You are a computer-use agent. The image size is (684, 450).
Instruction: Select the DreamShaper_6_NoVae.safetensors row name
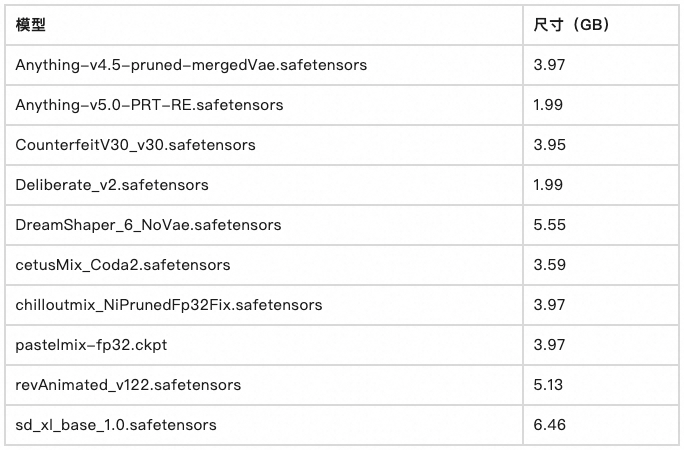coord(148,225)
